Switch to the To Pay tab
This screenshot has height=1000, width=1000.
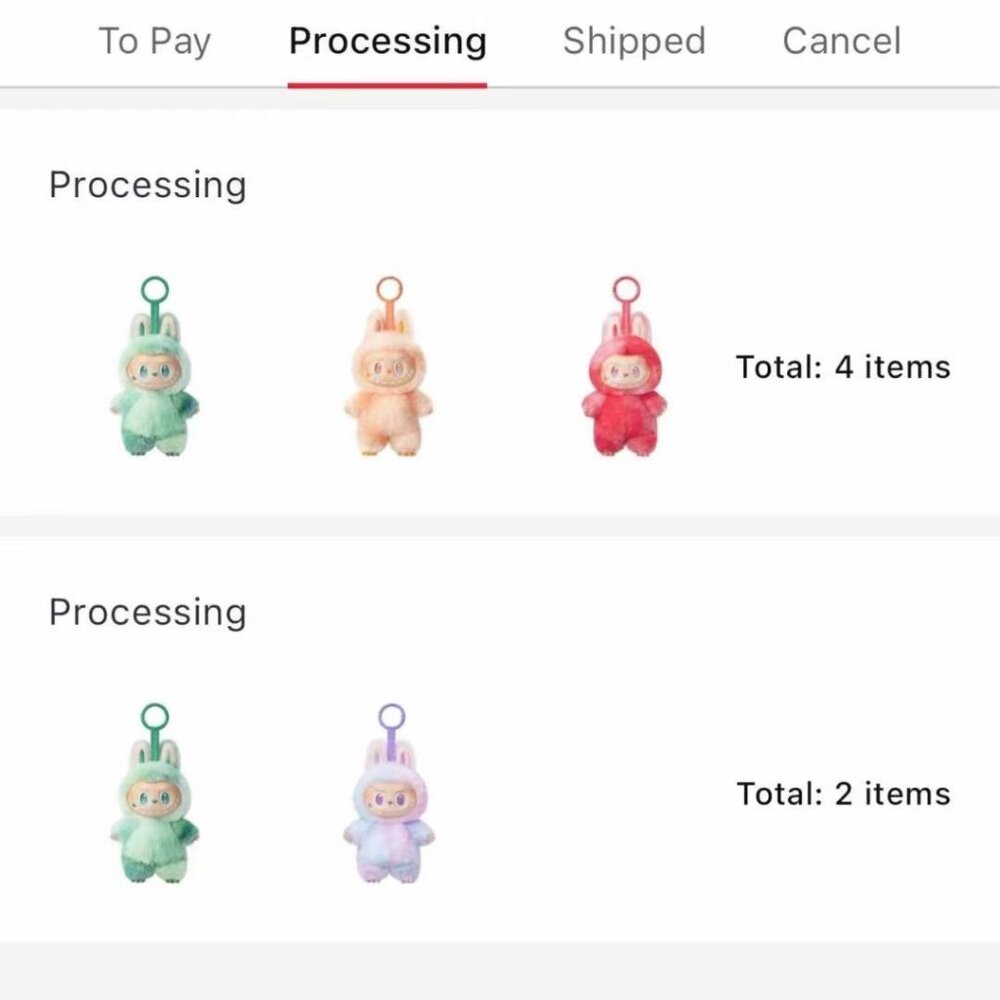pyautogui.click(x=155, y=41)
